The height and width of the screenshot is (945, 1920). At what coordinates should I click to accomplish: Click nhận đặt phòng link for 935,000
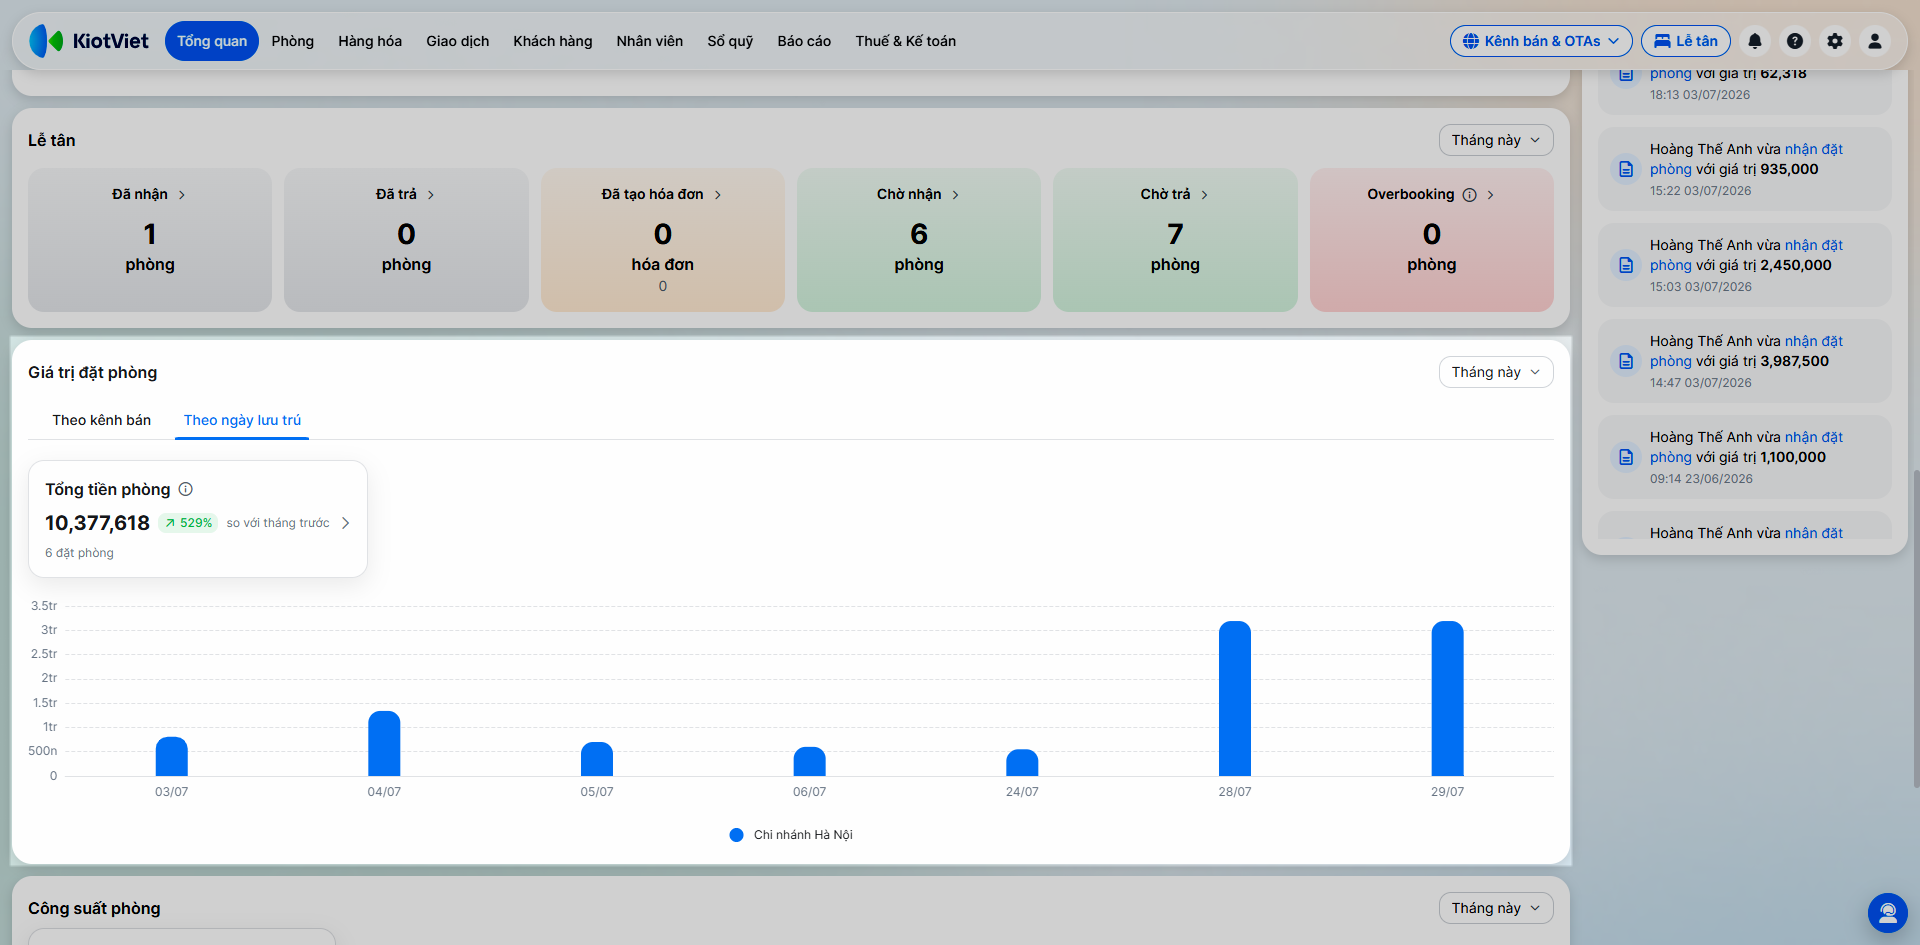1814,149
